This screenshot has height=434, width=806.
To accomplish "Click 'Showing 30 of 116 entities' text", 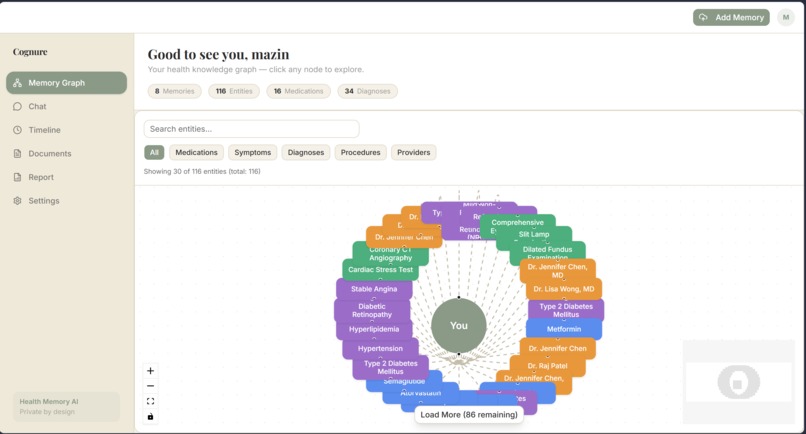I will 202,171.
